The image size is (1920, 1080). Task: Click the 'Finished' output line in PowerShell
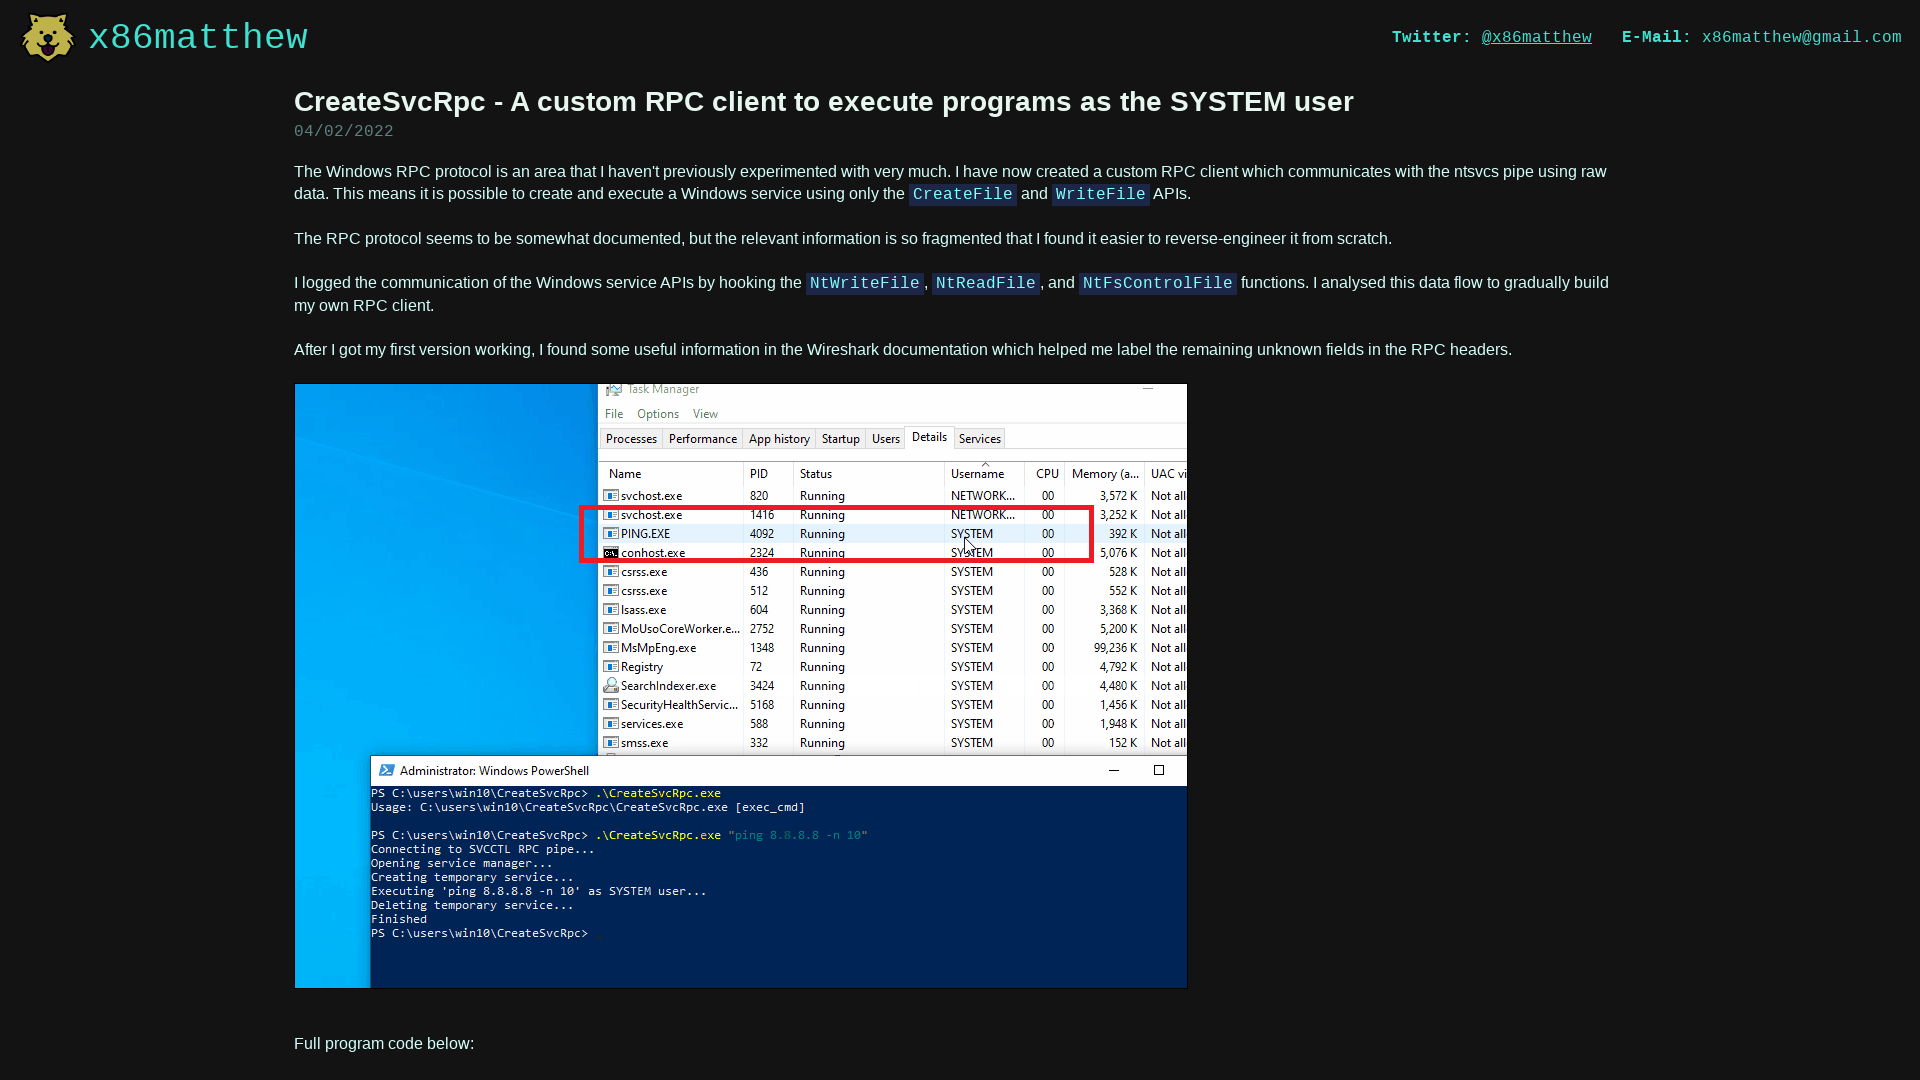click(399, 919)
